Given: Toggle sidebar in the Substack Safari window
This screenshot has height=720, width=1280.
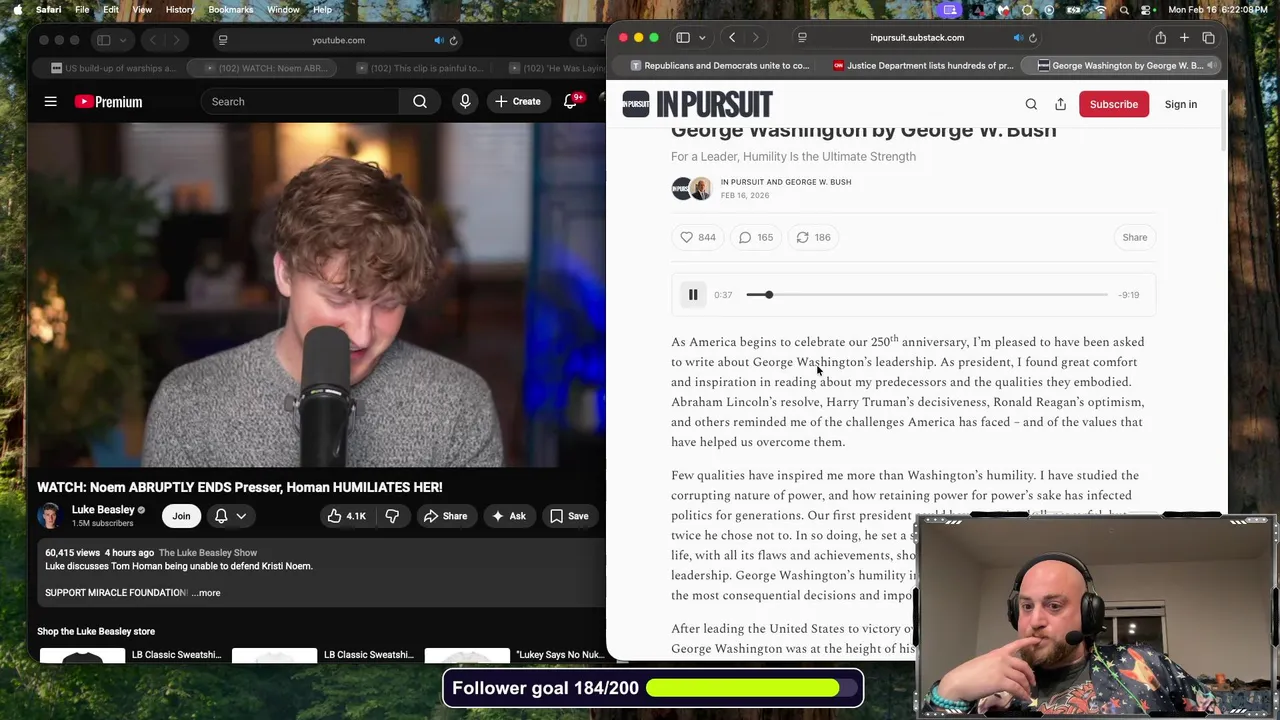Looking at the screenshot, I should (x=683, y=38).
